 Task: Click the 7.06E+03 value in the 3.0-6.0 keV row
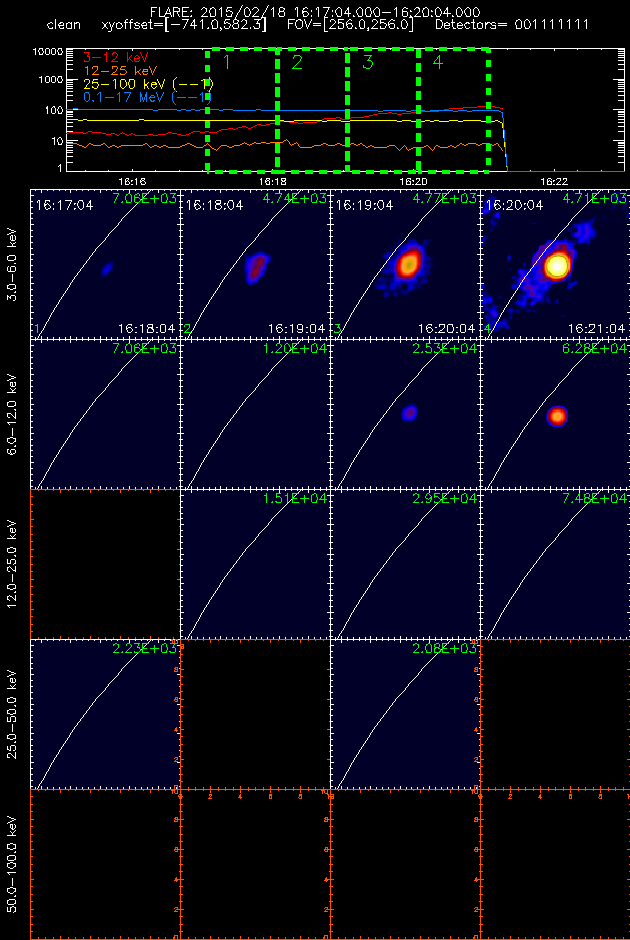coord(144,198)
